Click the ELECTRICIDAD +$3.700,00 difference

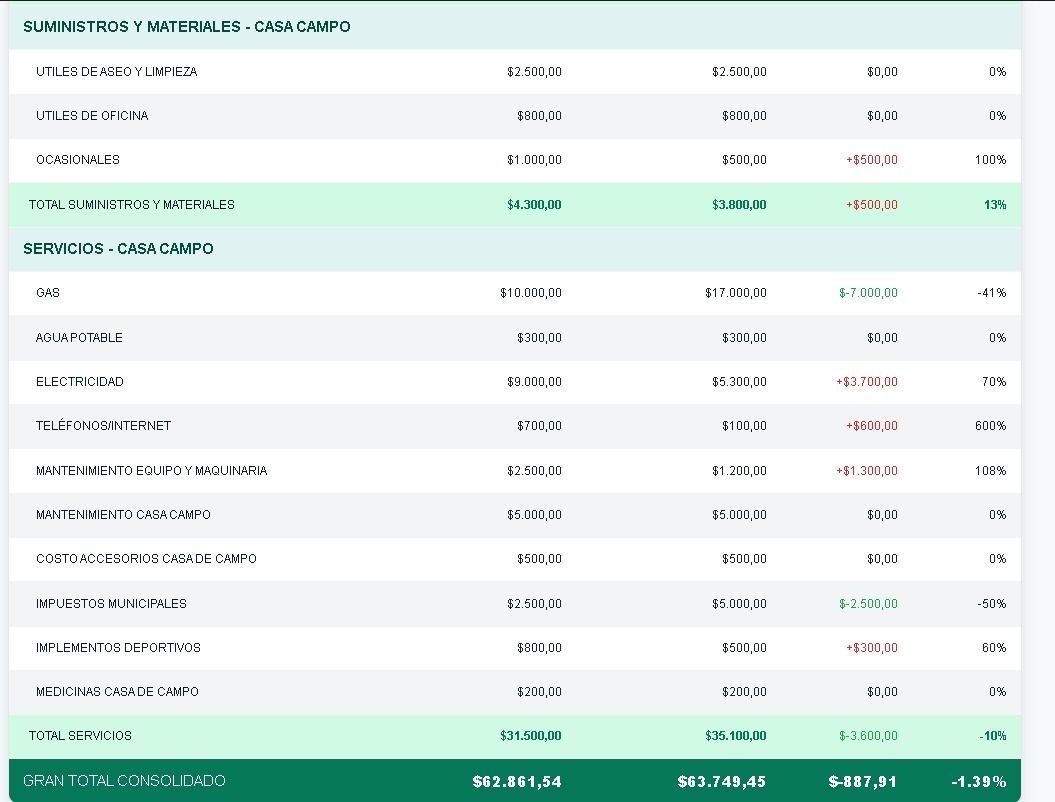(866, 382)
